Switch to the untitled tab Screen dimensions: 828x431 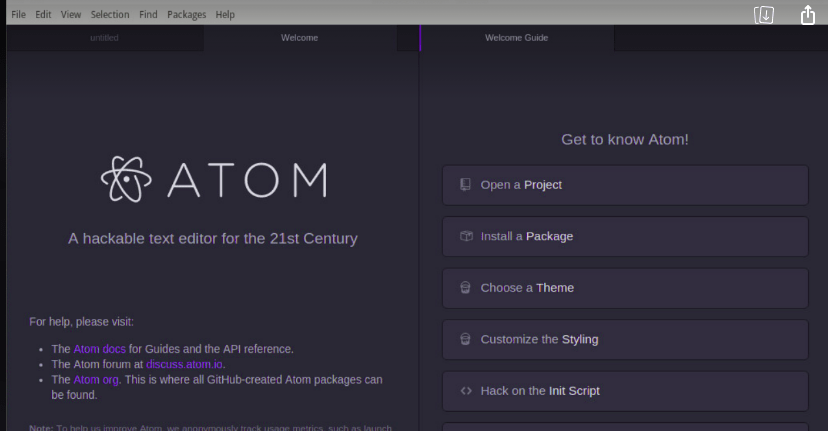[105, 38]
